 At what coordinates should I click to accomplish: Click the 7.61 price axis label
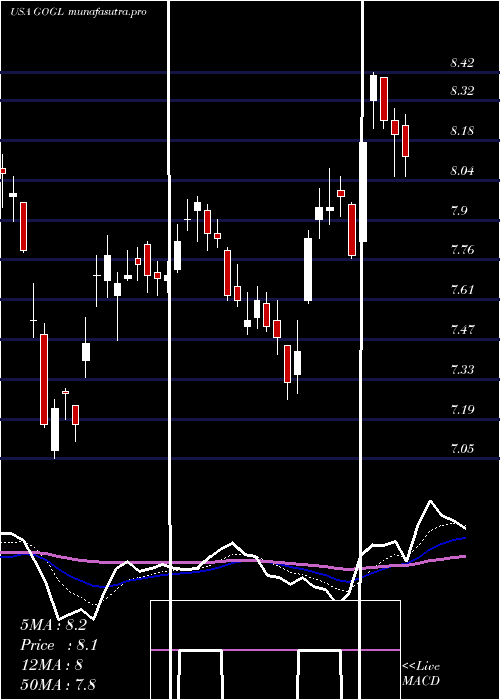pyautogui.click(x=462, y=290)
